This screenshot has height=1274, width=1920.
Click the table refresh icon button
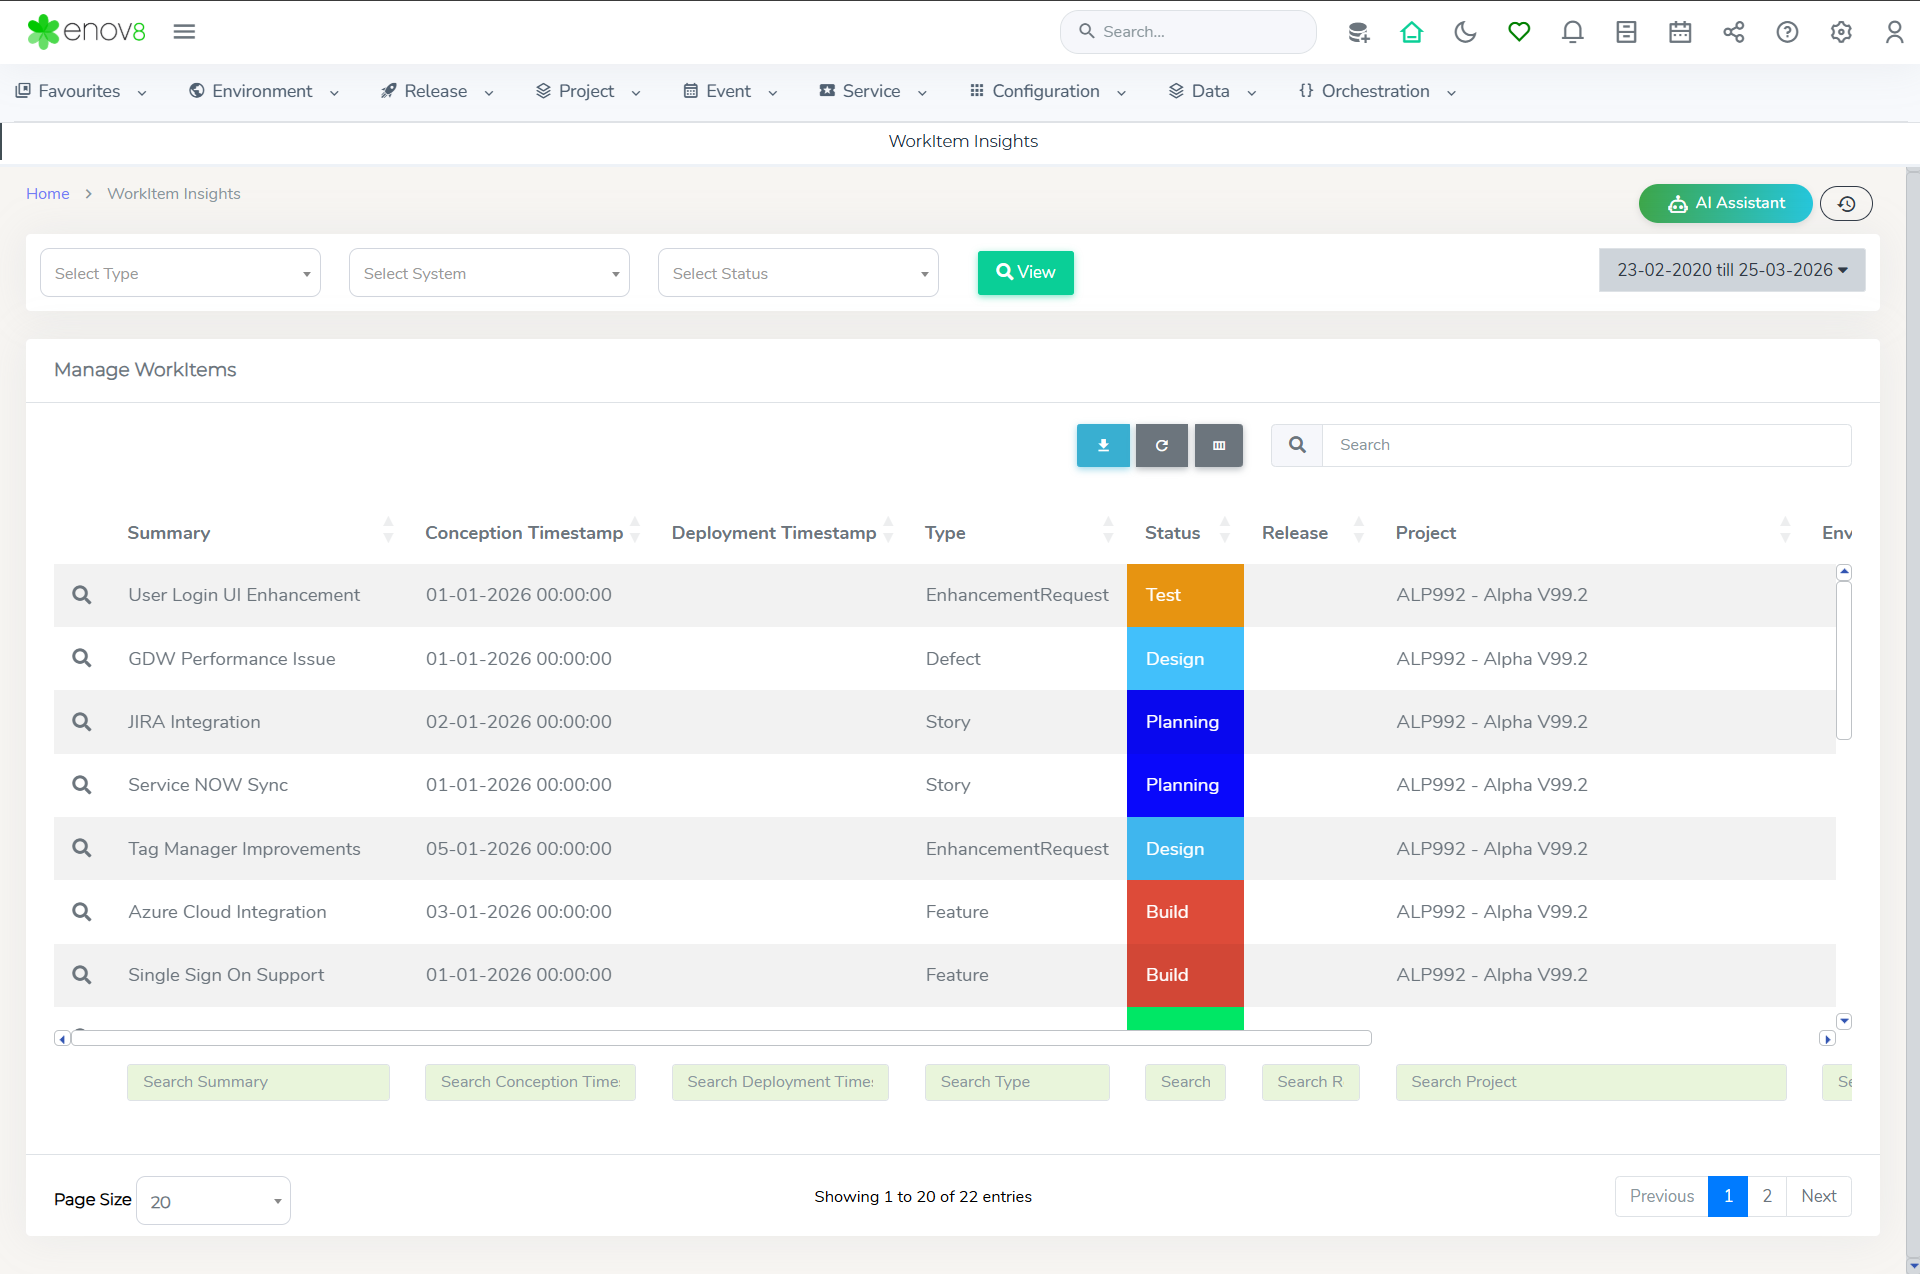(x=1161, y=445)
